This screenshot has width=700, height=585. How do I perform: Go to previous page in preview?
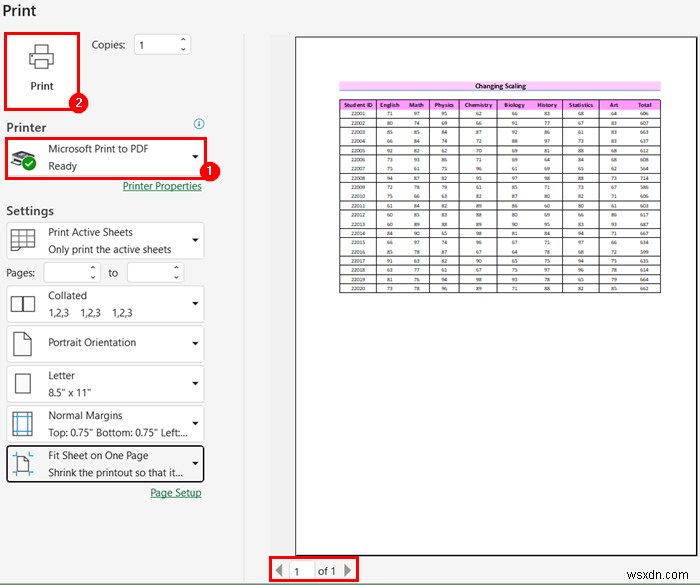pyautogui.click(x=279, y=570)
